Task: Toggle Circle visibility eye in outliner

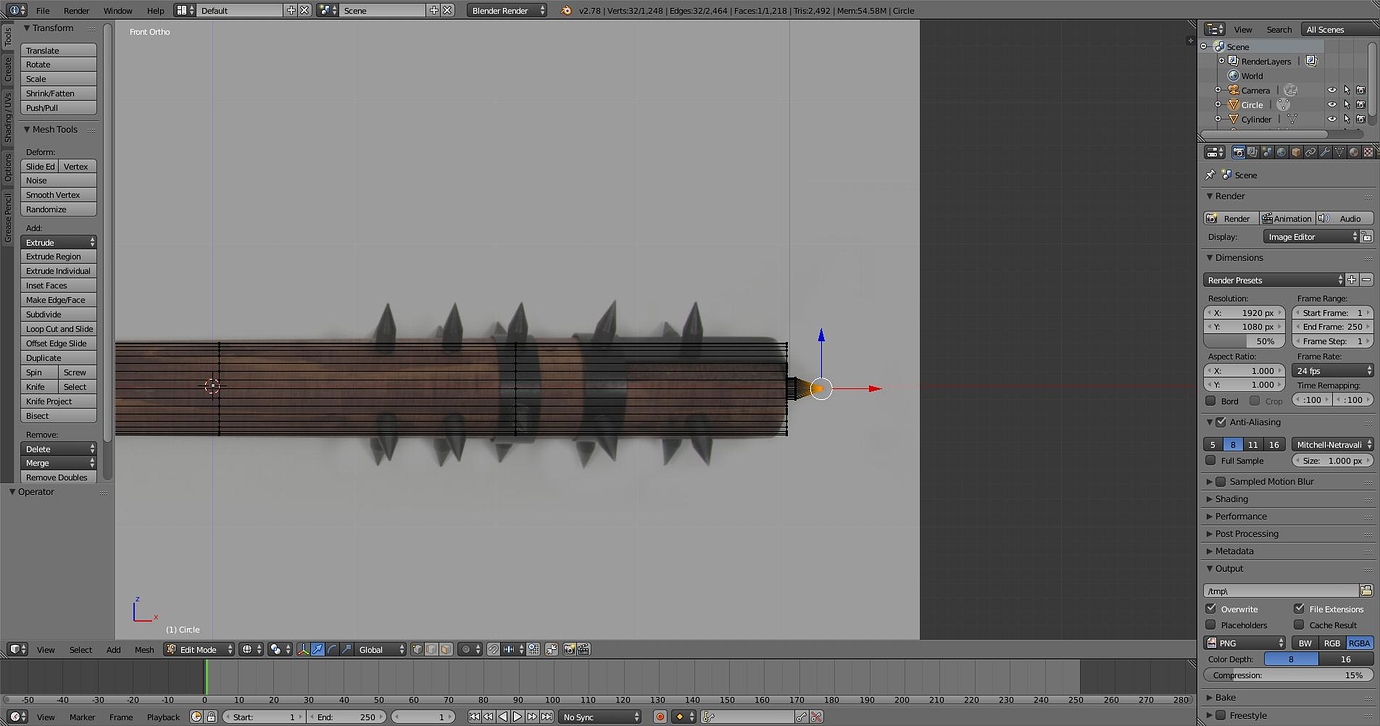Action: tap(1331, 104)
